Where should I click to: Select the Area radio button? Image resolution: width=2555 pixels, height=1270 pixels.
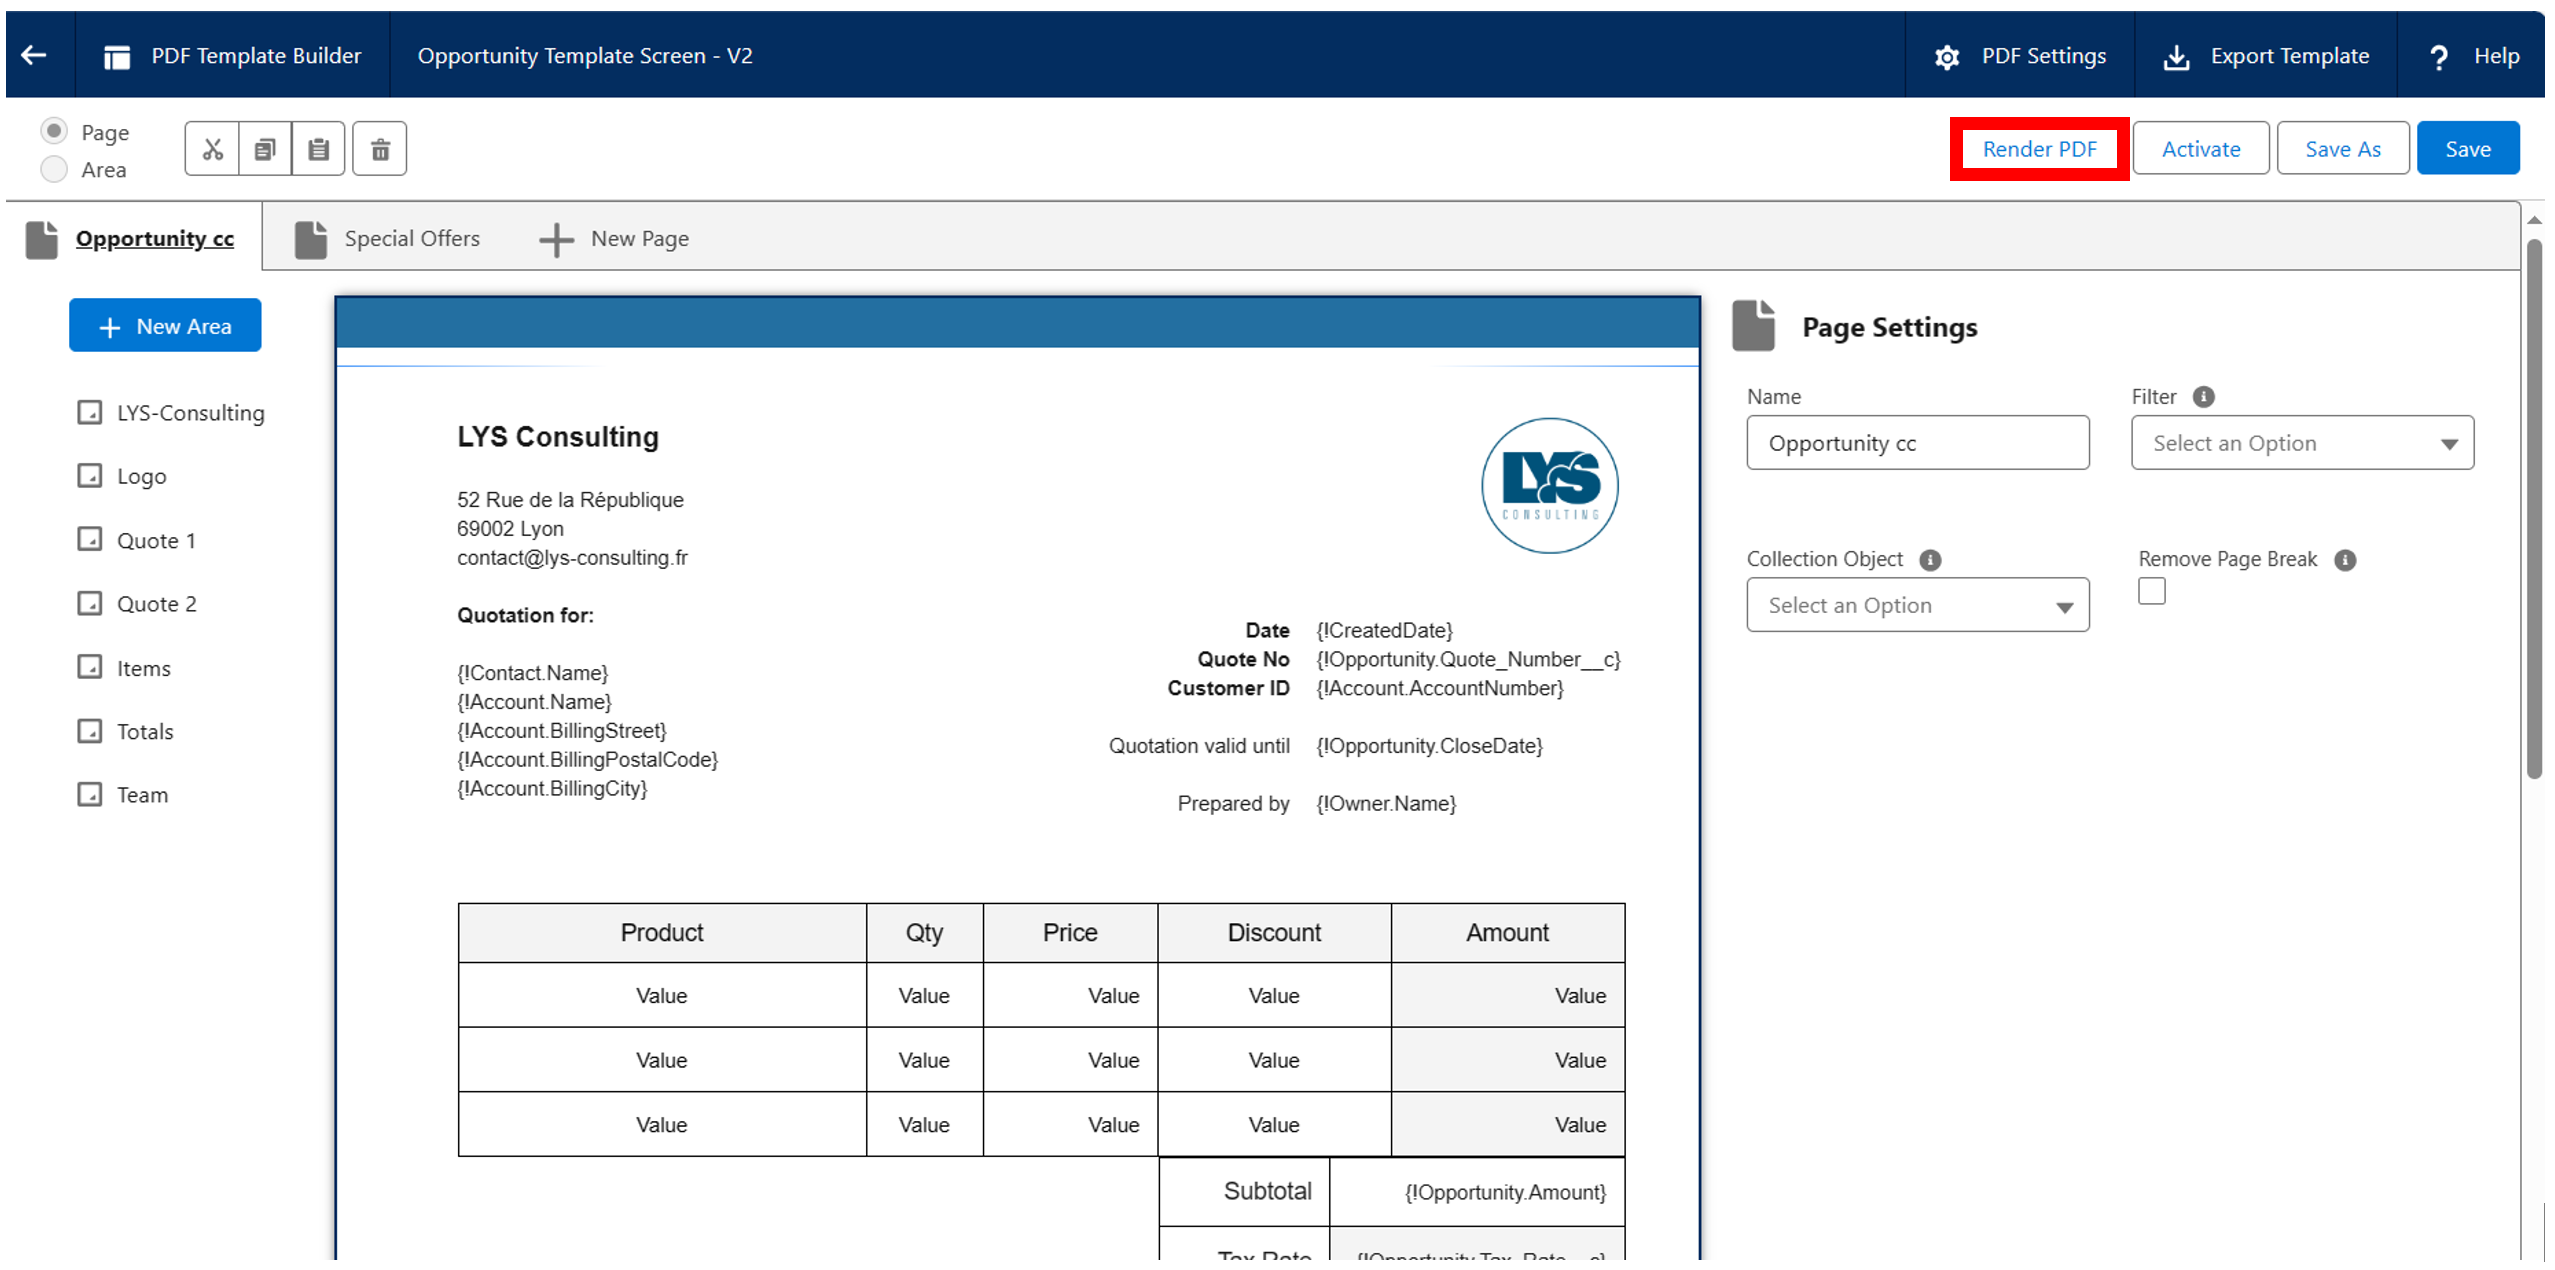pyautogui.click(x=54, y=169)
